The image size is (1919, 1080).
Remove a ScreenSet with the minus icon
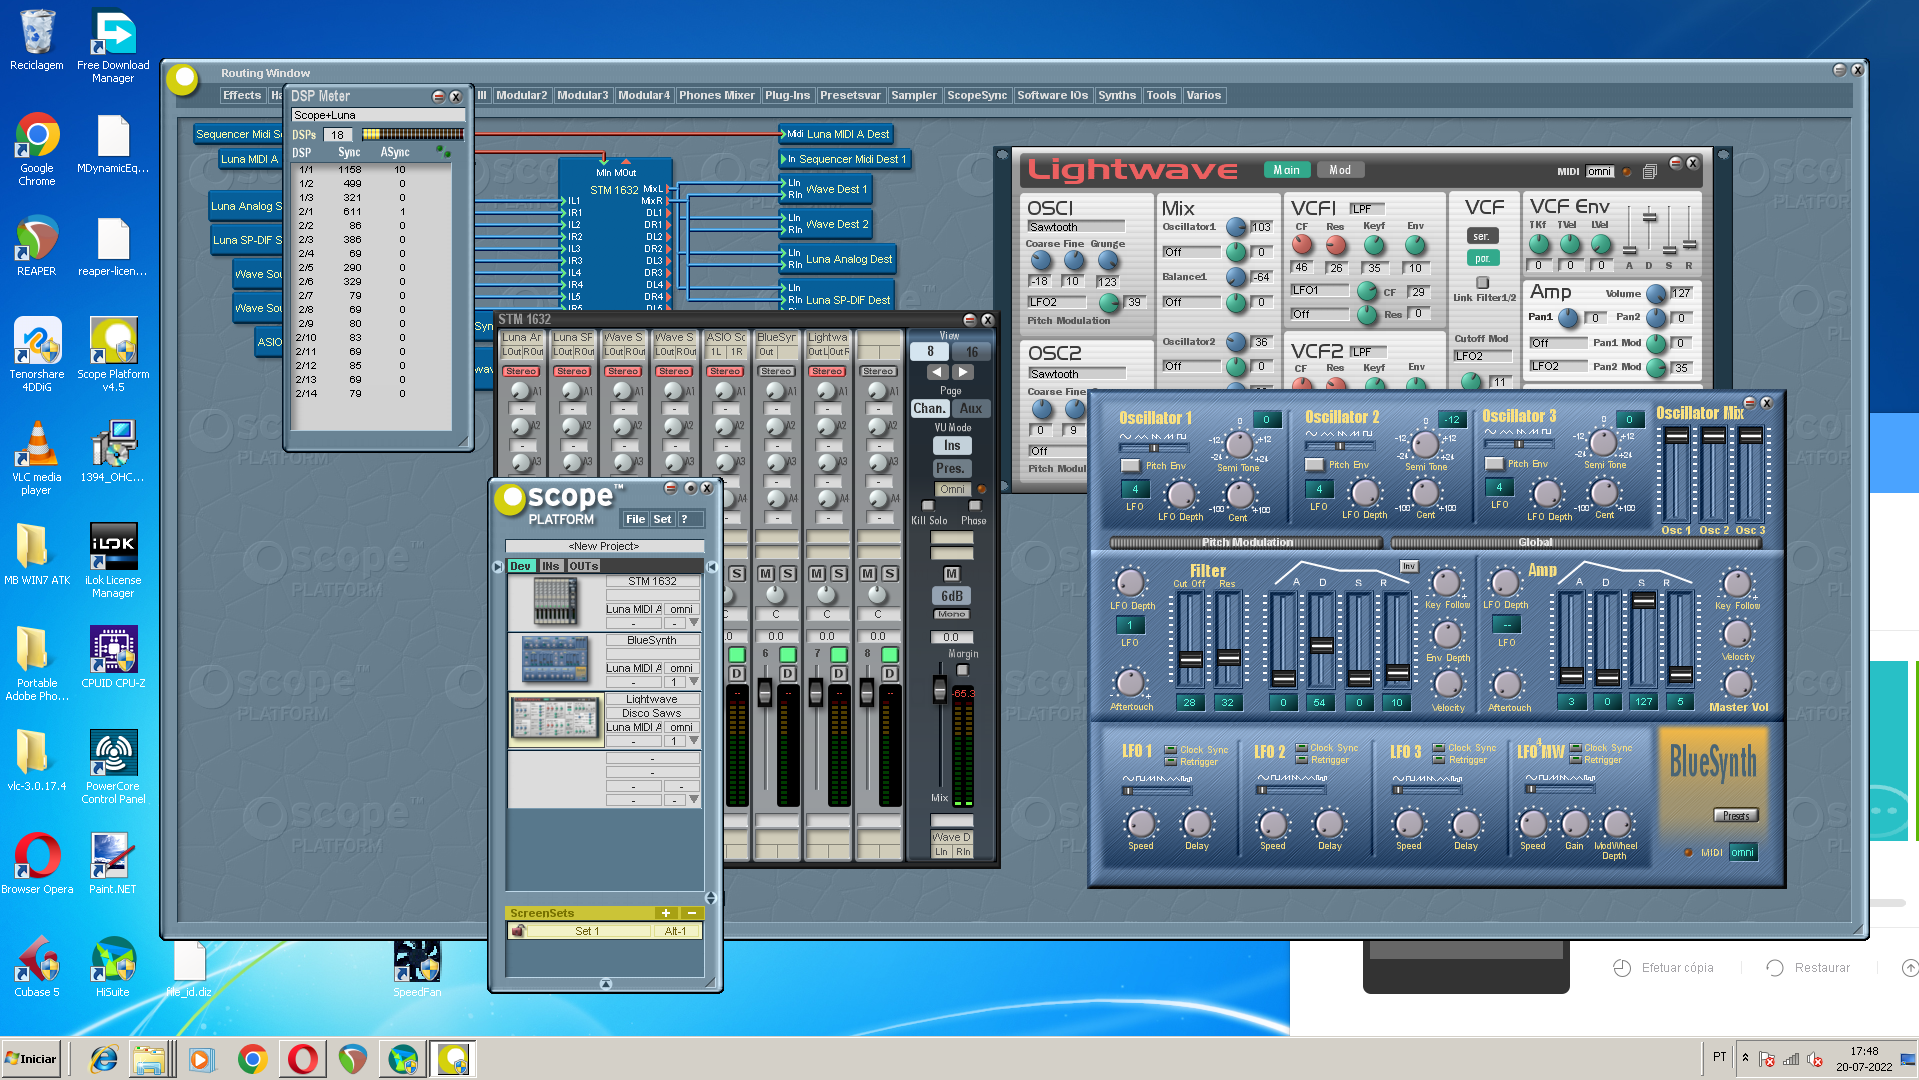(691, 913)
